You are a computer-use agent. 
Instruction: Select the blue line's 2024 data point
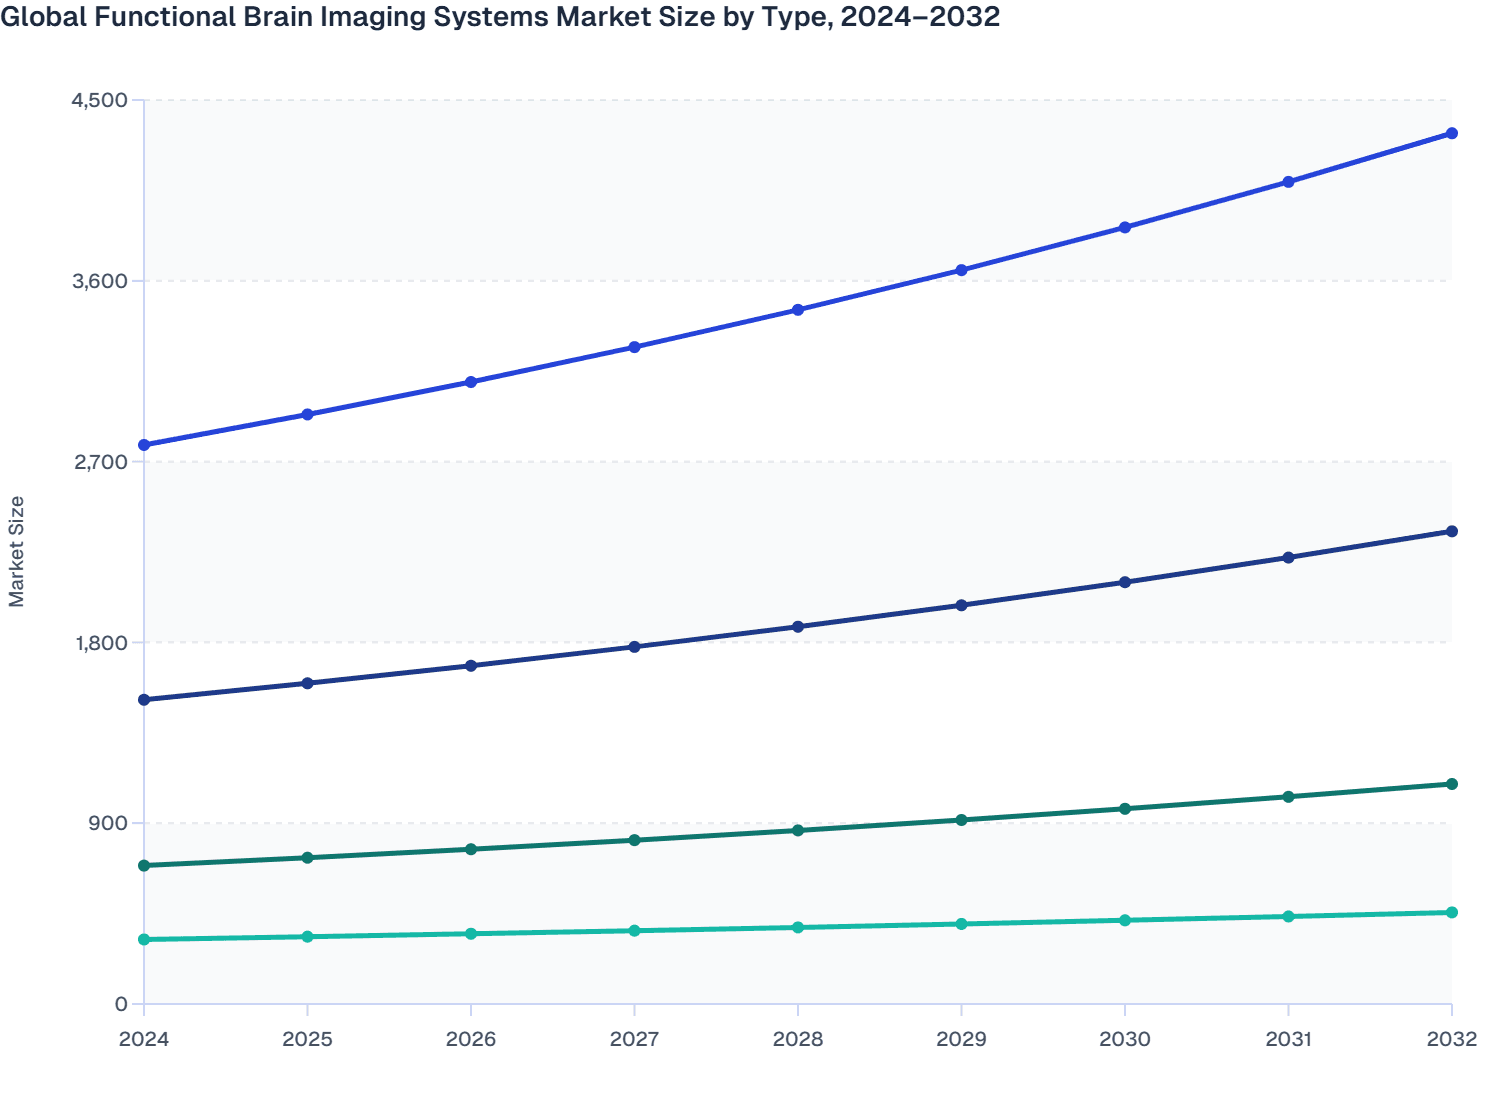coord(143,443)
